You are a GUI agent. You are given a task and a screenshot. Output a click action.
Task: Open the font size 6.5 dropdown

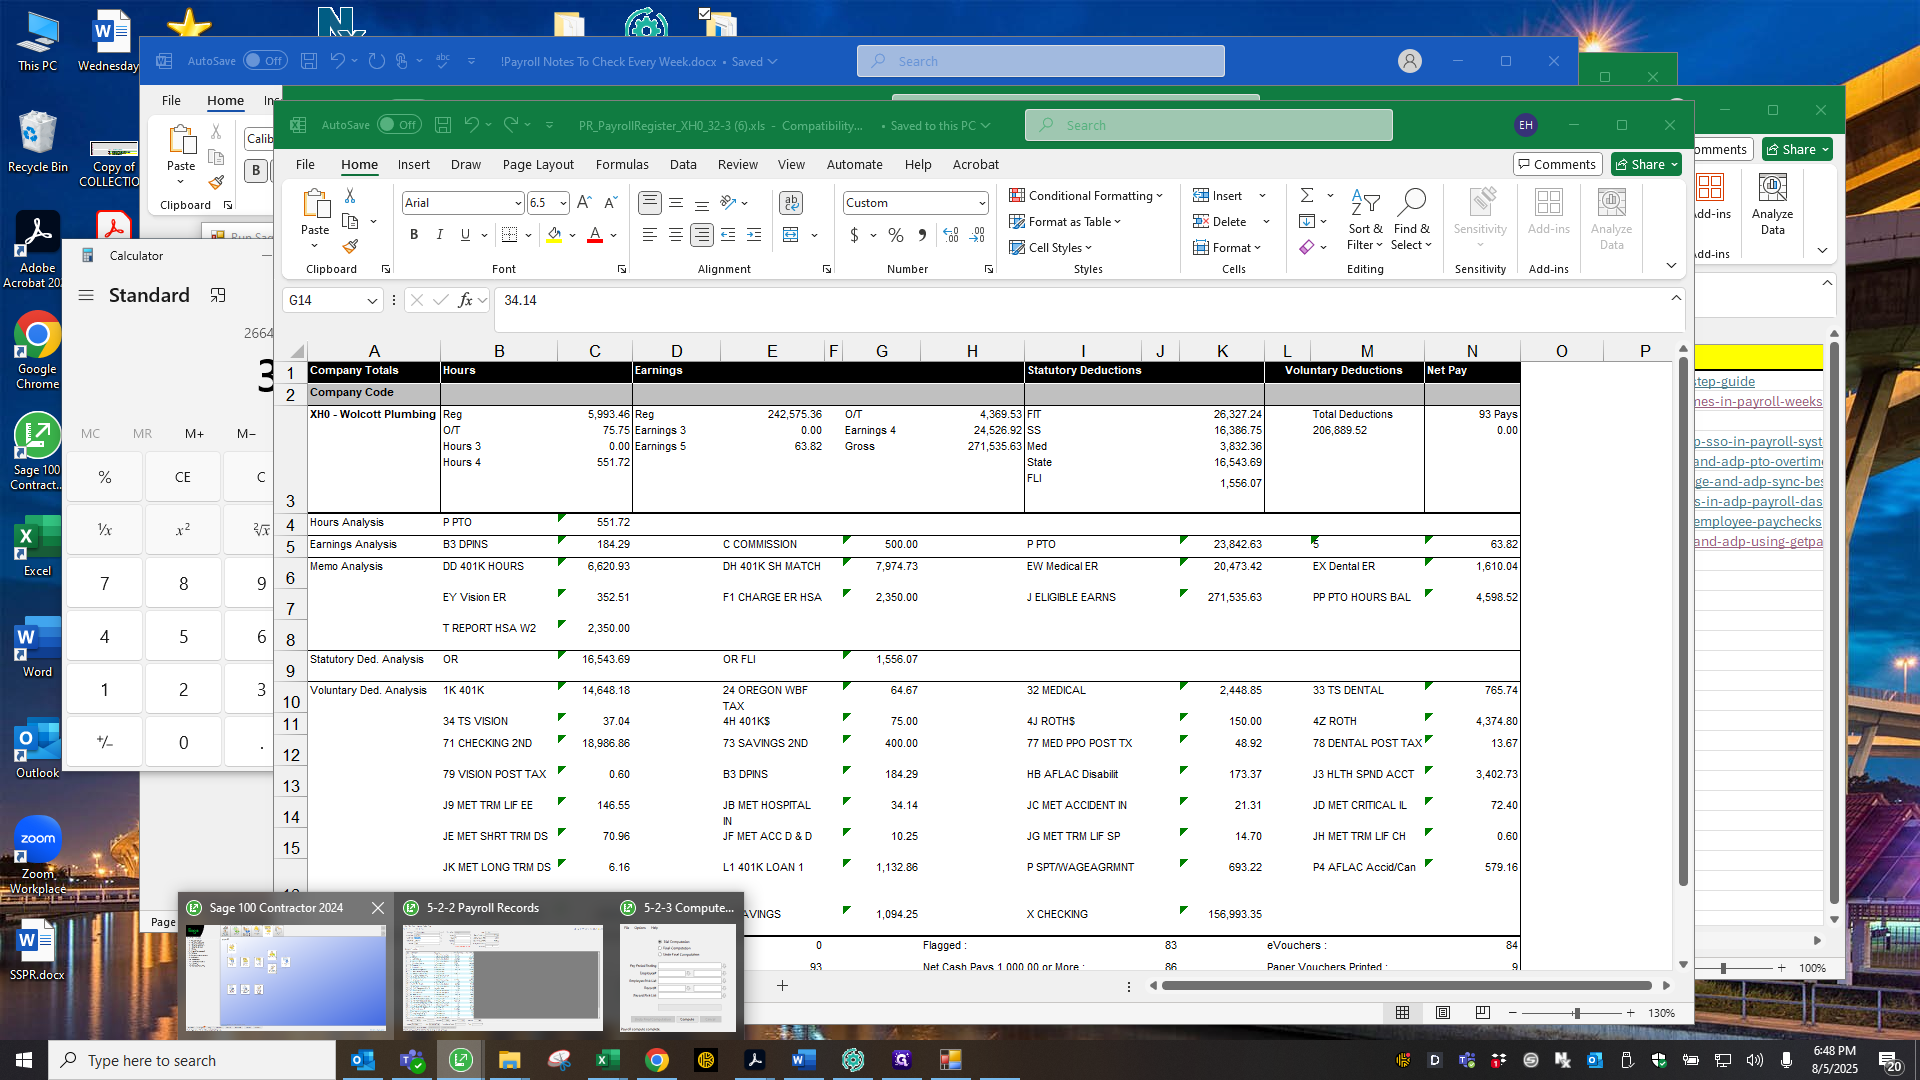coord(563,203)
